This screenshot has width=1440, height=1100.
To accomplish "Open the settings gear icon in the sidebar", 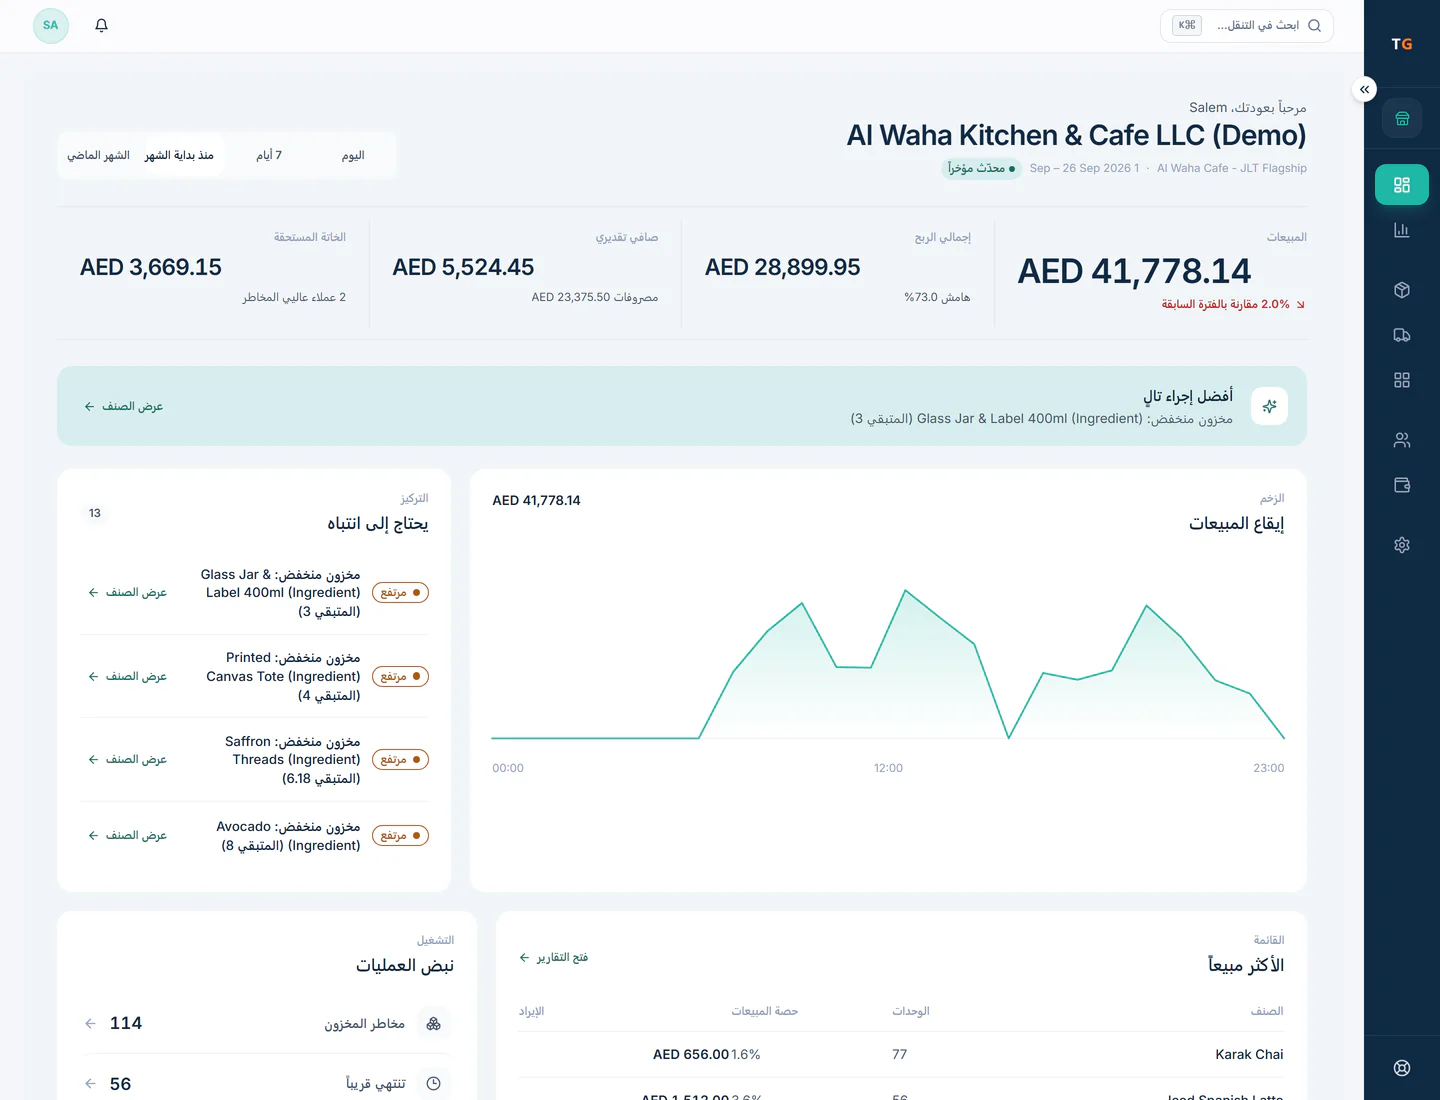I will click(x=1402, y=545).
